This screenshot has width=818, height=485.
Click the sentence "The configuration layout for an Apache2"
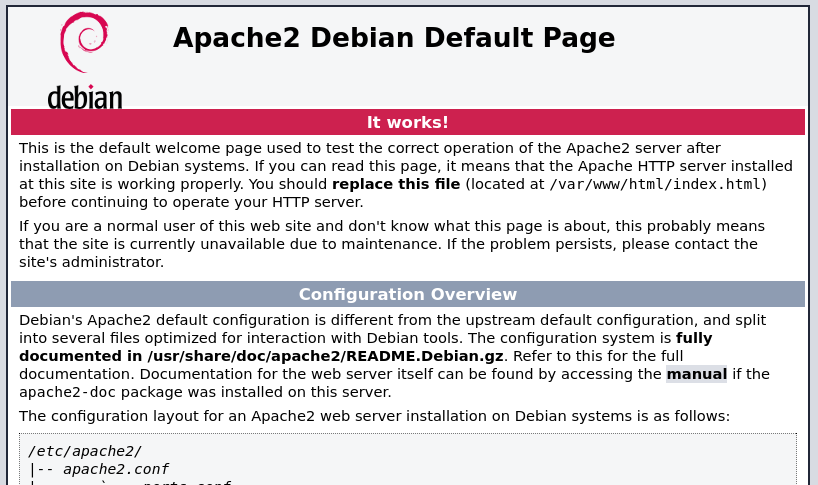(x=374, y=416)
